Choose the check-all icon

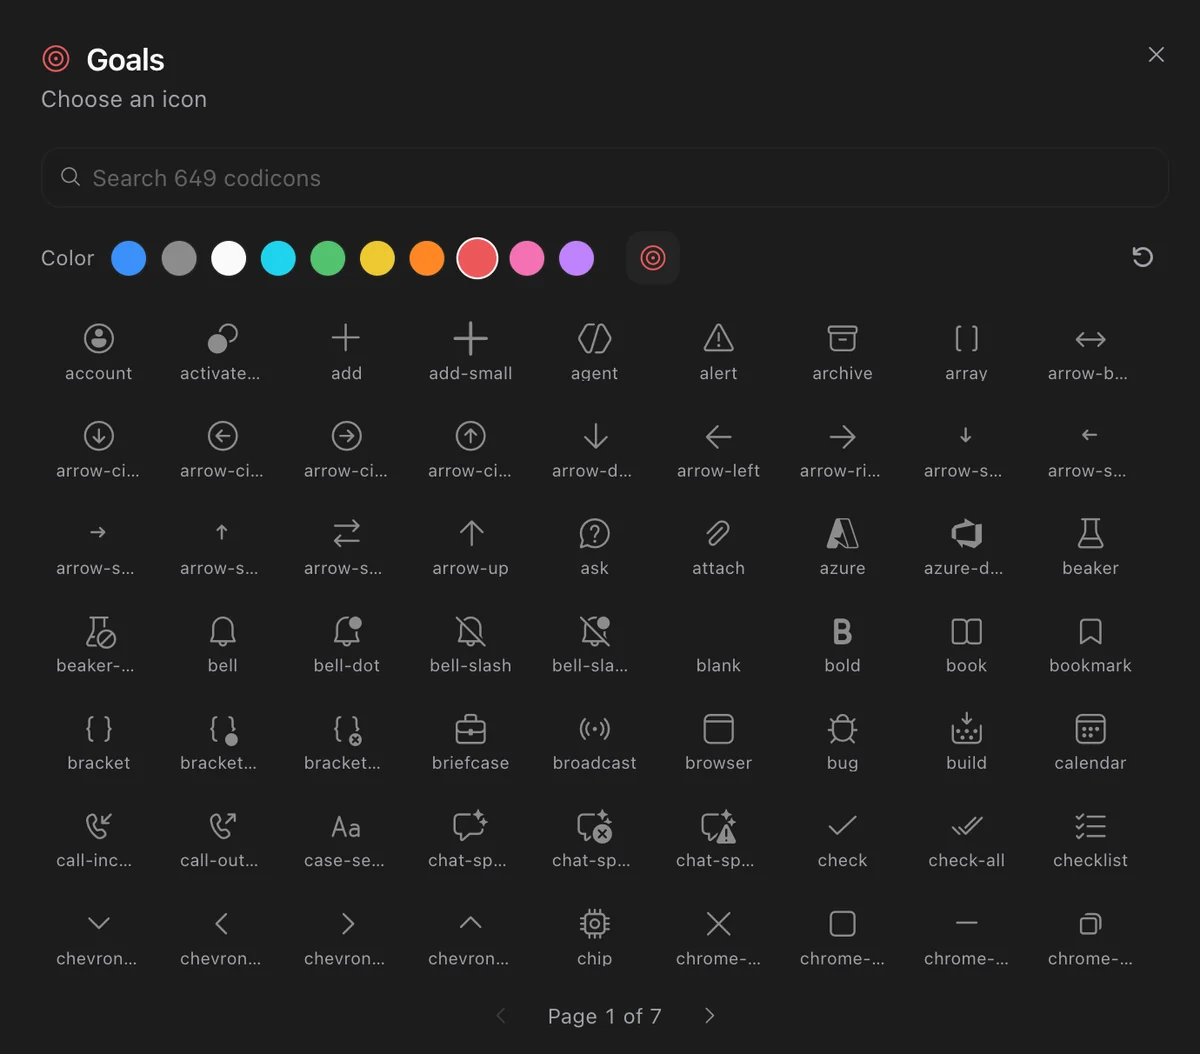966,840
